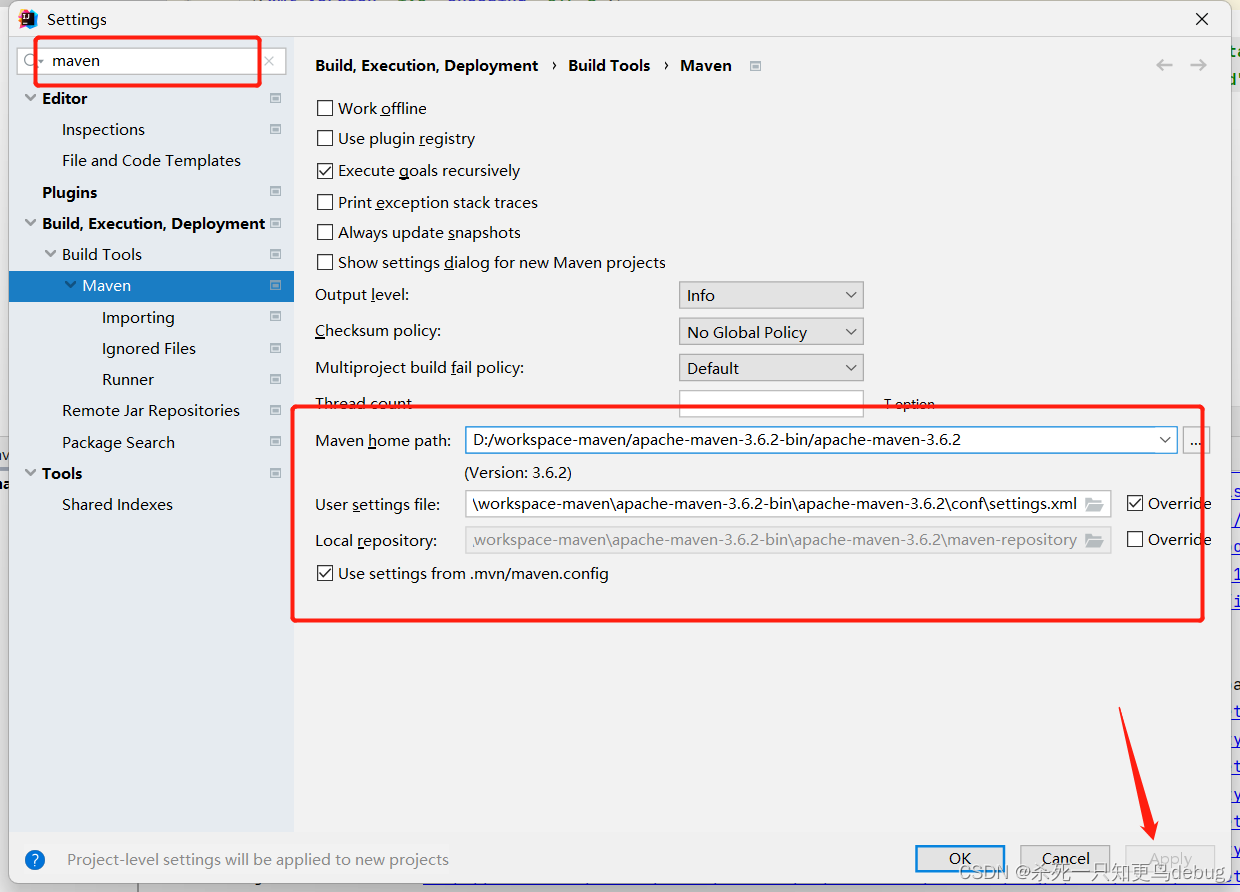Click the Build Tools breadcrumb
The height and width of the screenshot is (892, 1240).
[x=609, y=65]
